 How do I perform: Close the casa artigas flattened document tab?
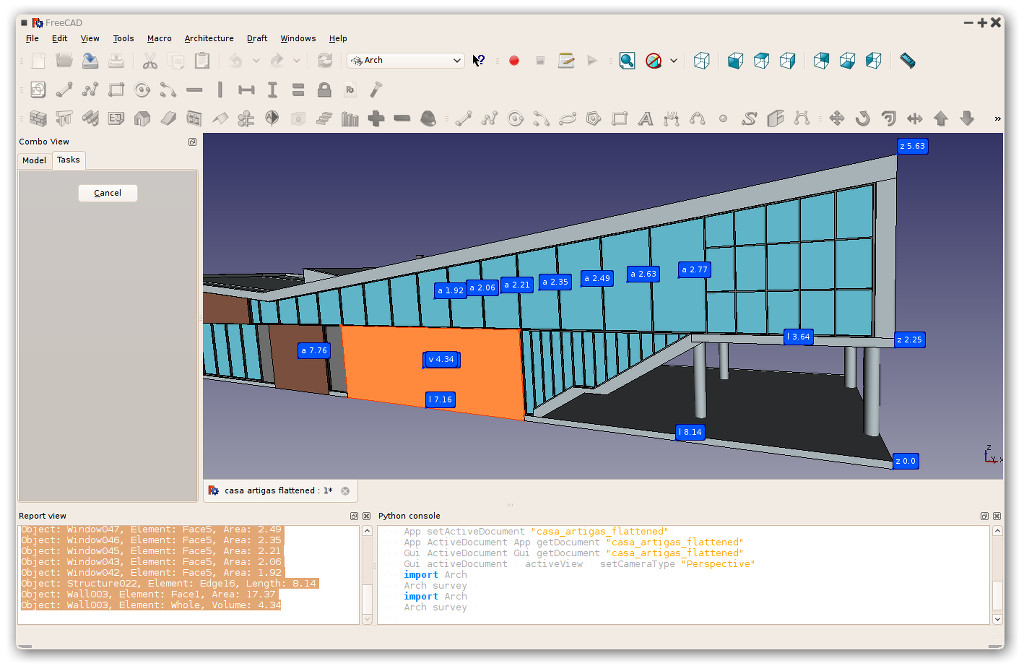345,490
